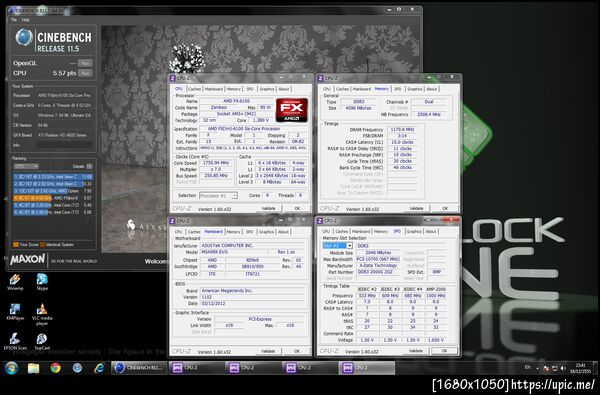
Task: Click the Core Speed value 1755.94 MHz
Action: (x=216, y=163)
